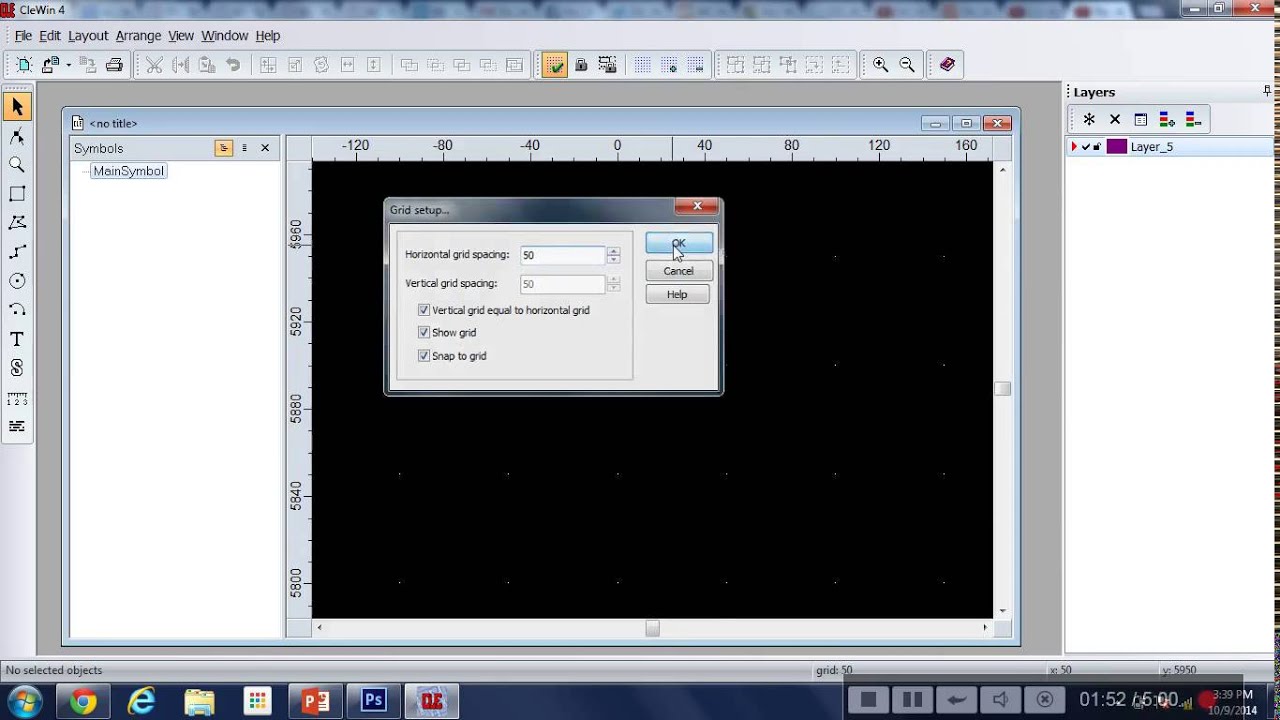Screen dimensions: 1280x720
Task: Select the circle drawing tool
Action: pos(16,281)
